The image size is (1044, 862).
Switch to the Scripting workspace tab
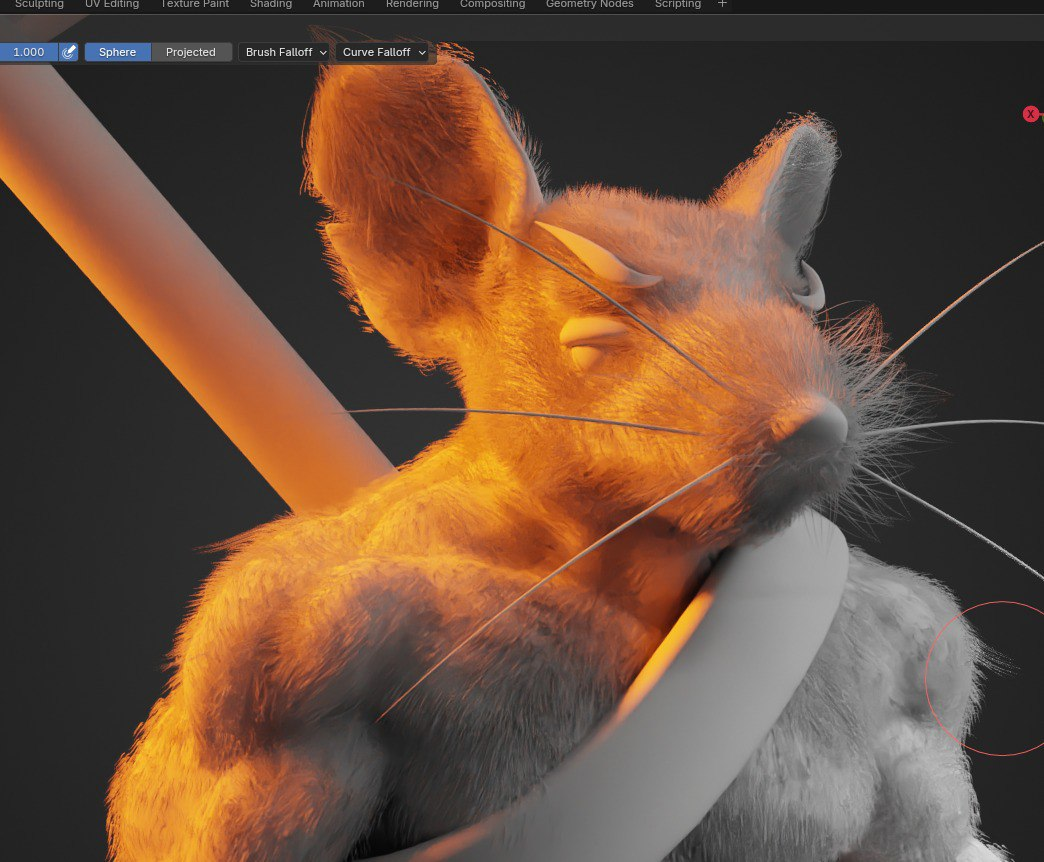(678, 4)
